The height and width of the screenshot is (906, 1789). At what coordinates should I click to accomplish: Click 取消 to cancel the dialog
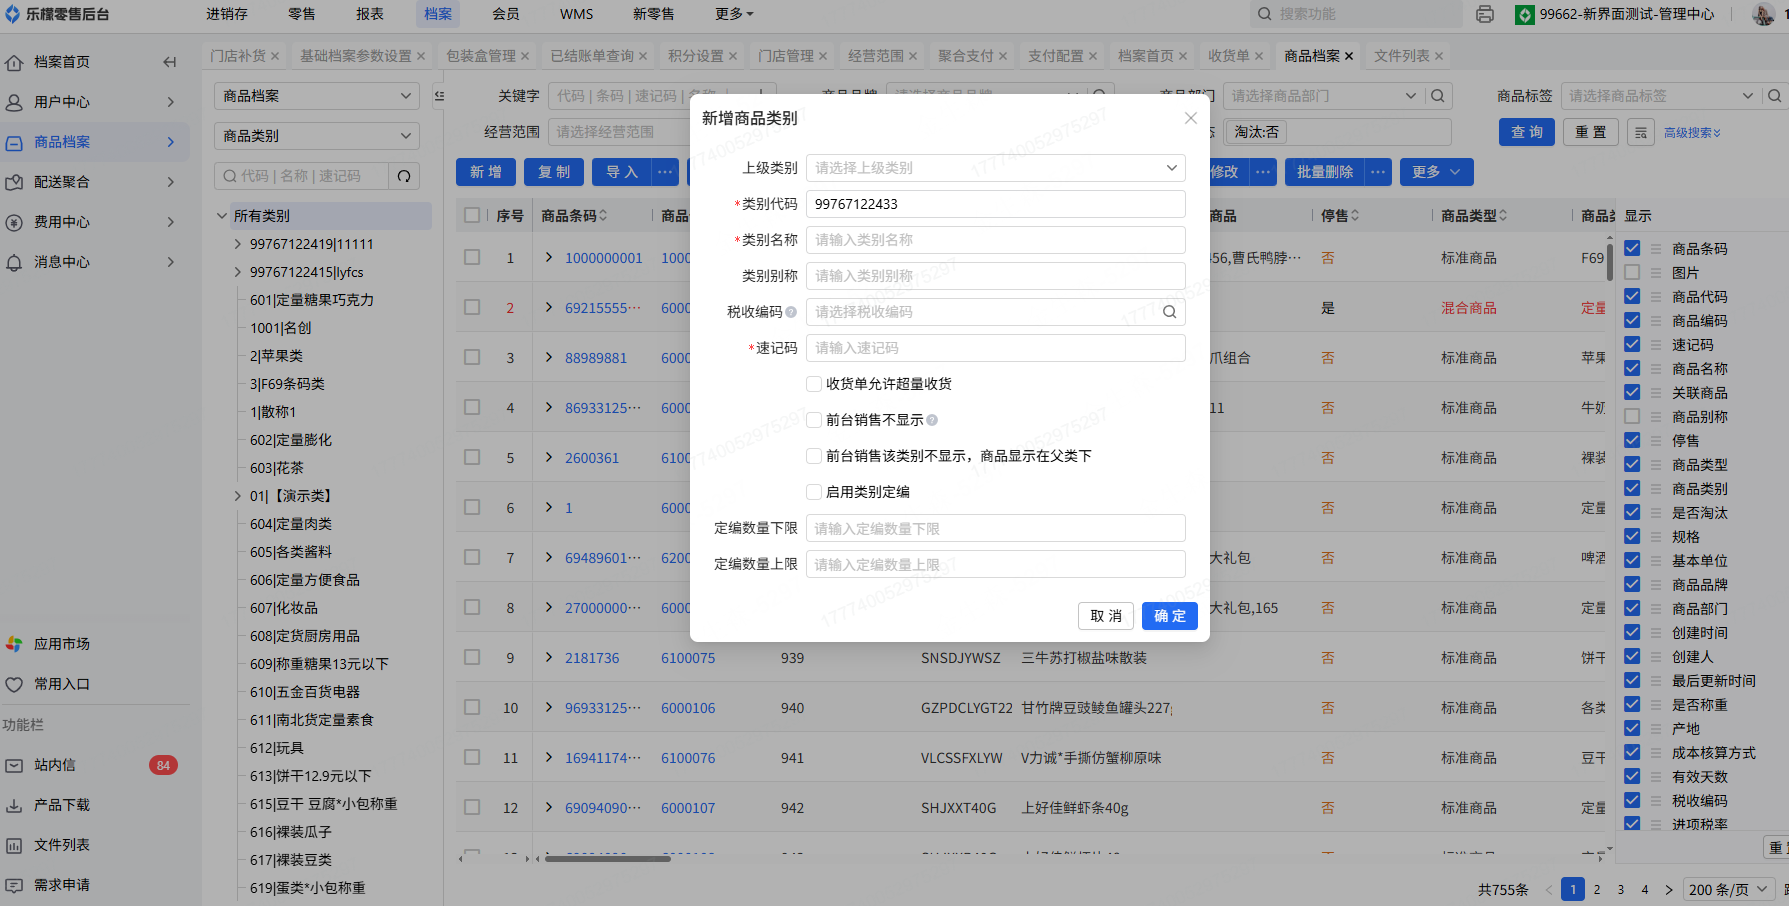[1105, 616]
